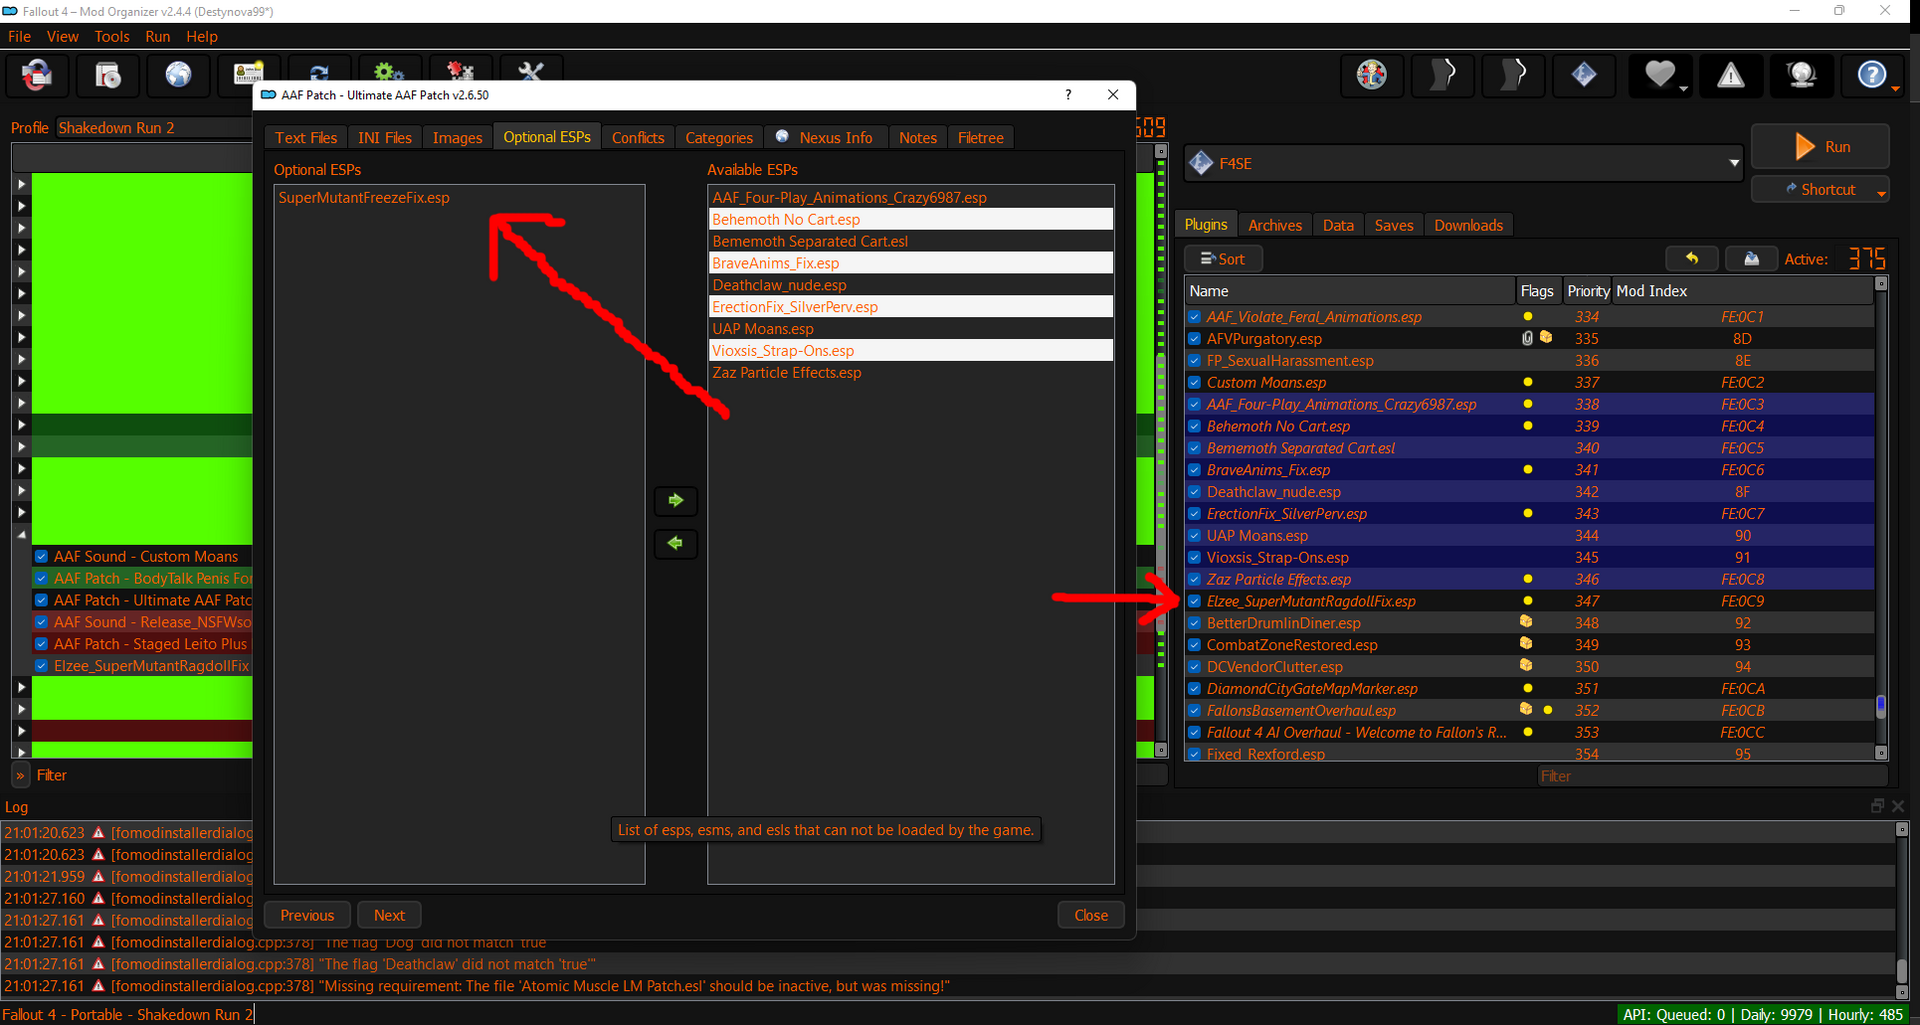Click the restore backup yellow arrow icon
This screenshot has height=1025, width=1920.
pyautogui.click(x=1692, y=259)
